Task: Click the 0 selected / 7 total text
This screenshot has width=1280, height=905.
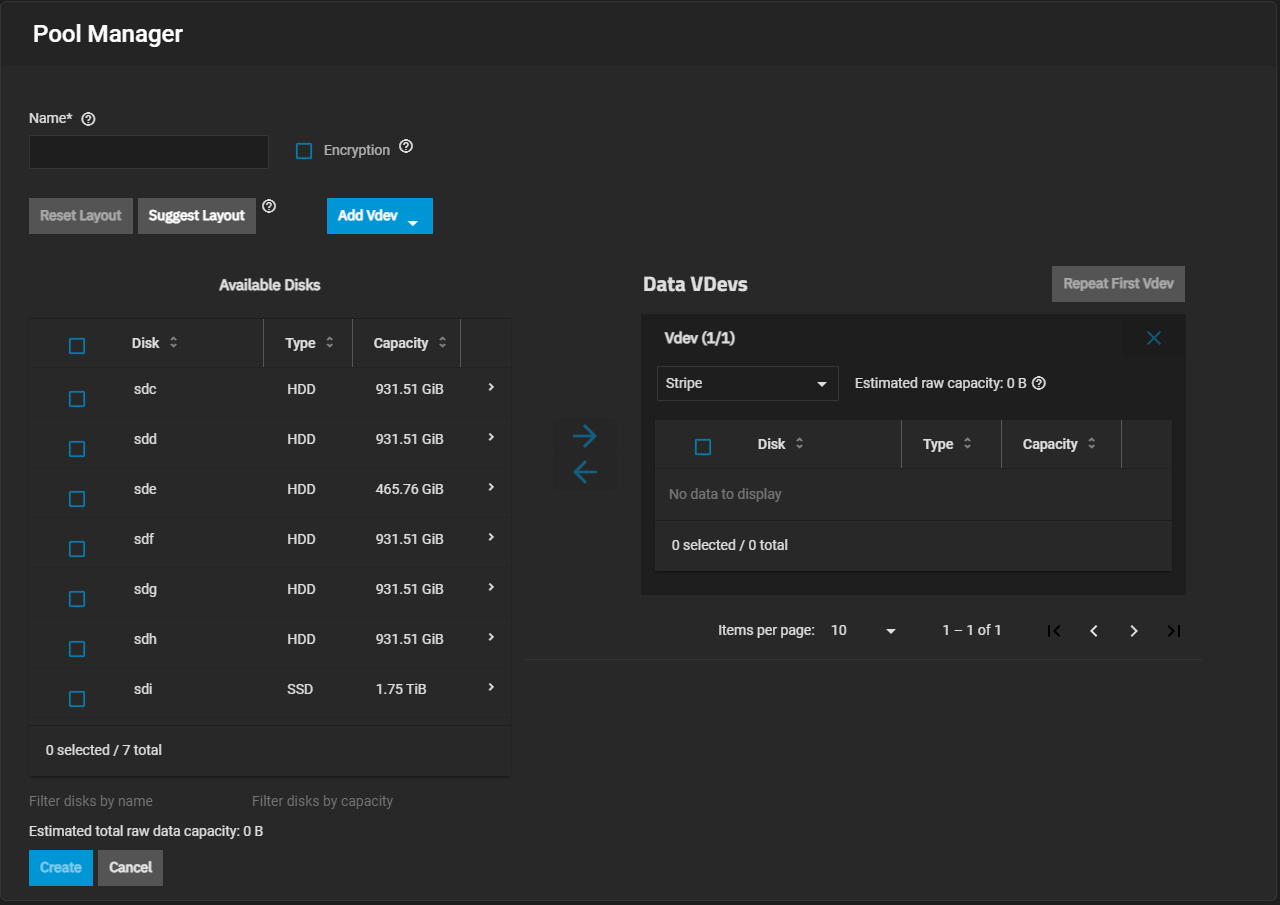Action: click(104, 750)
